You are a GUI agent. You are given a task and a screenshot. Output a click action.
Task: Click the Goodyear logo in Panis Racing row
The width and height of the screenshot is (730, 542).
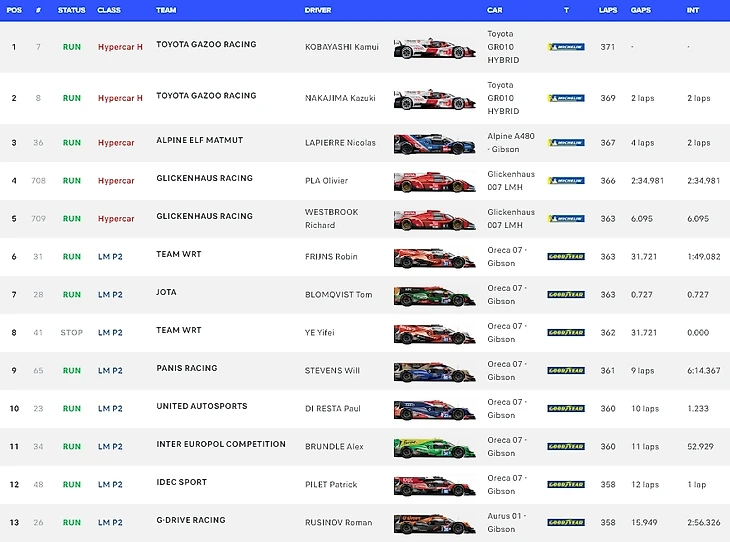point(566,371)
